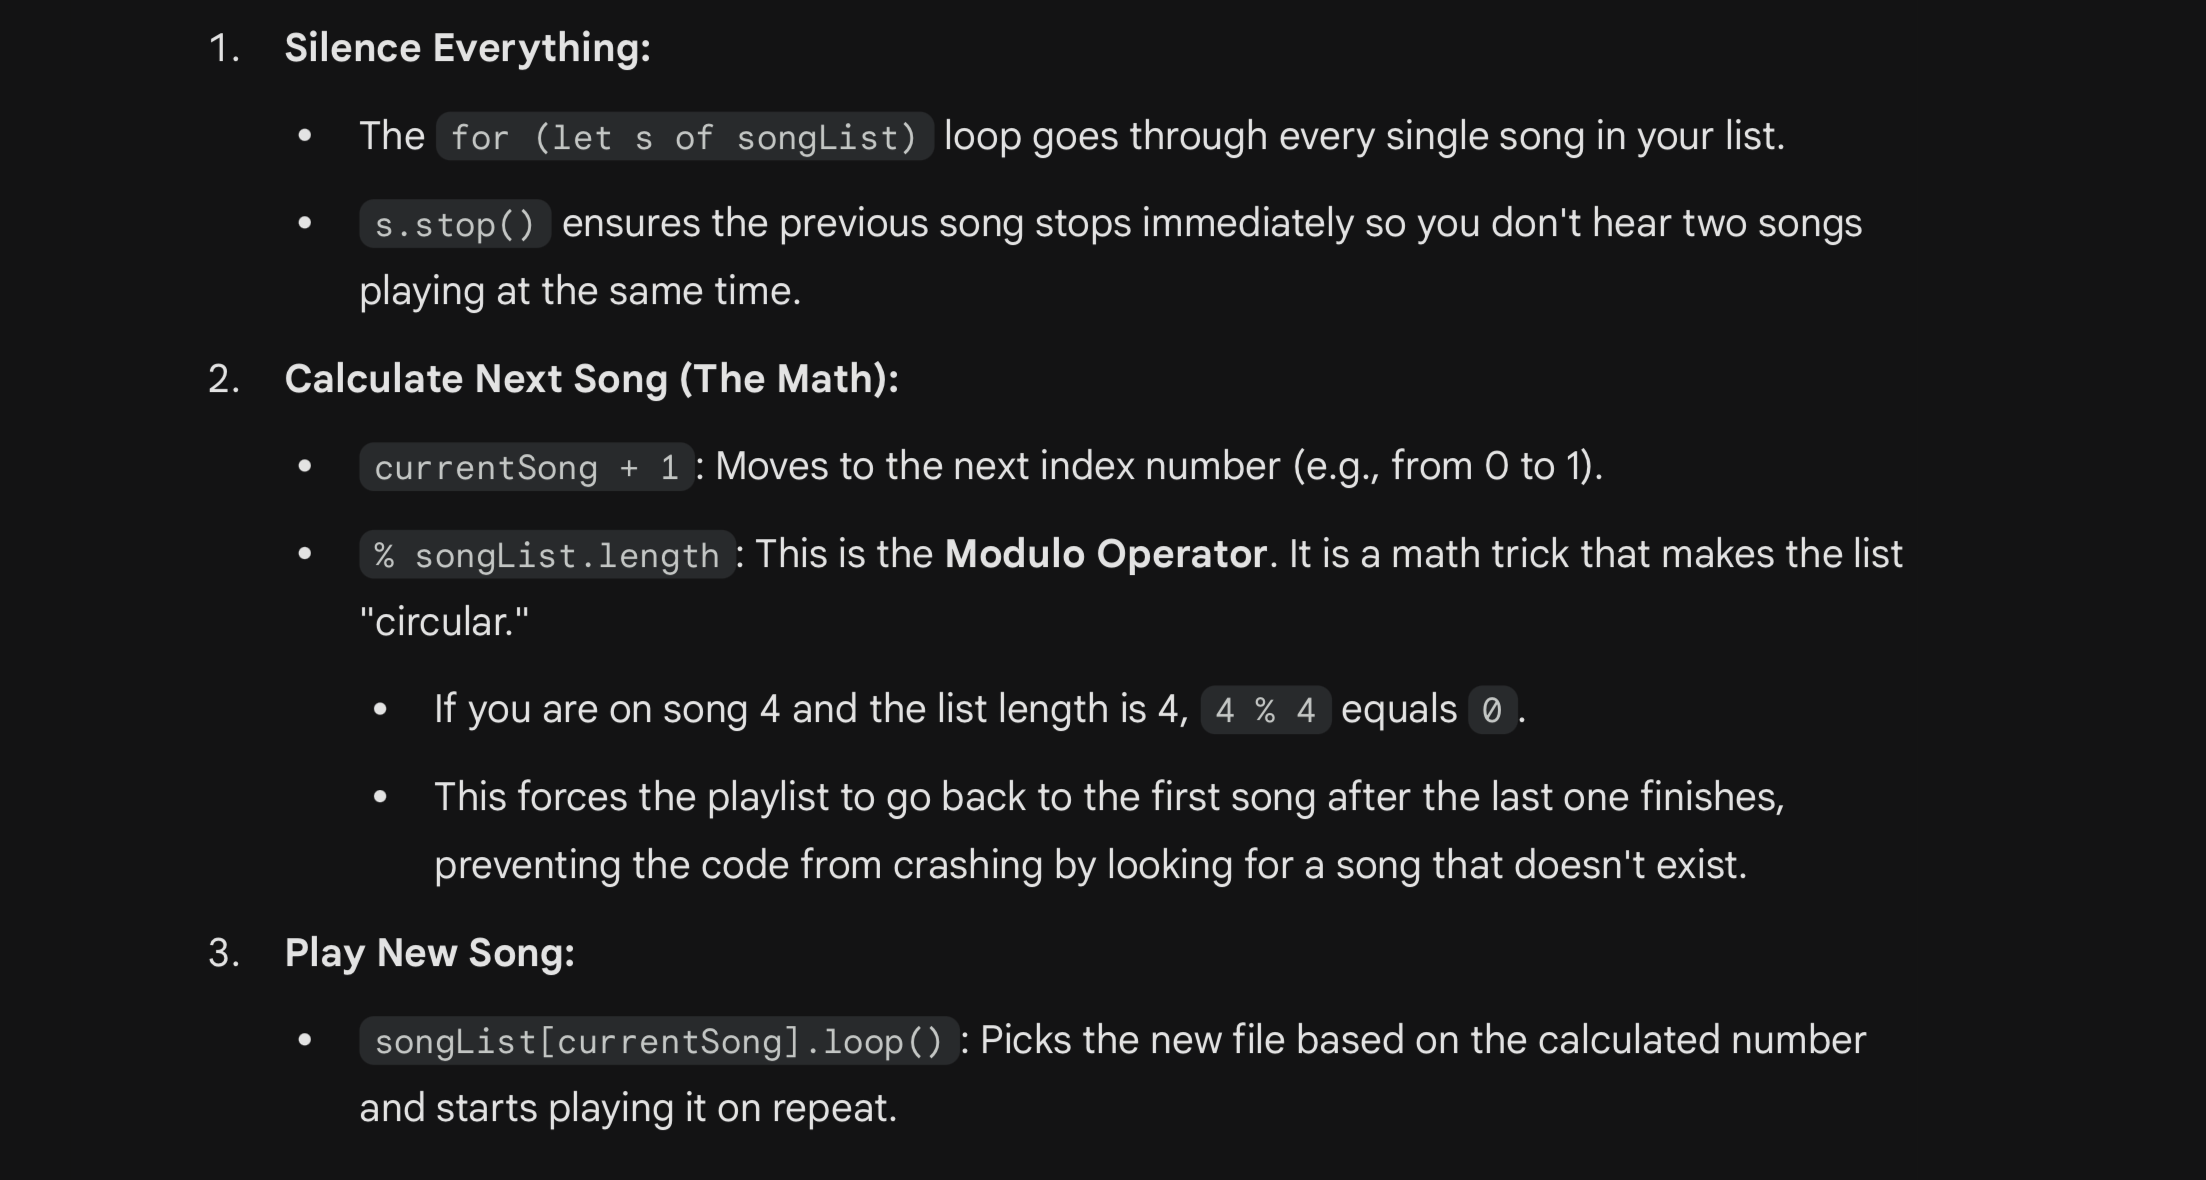
Task: Click the bold "Modulo Operator" text
Action: pyautogui.click(x=1106, y=554)
